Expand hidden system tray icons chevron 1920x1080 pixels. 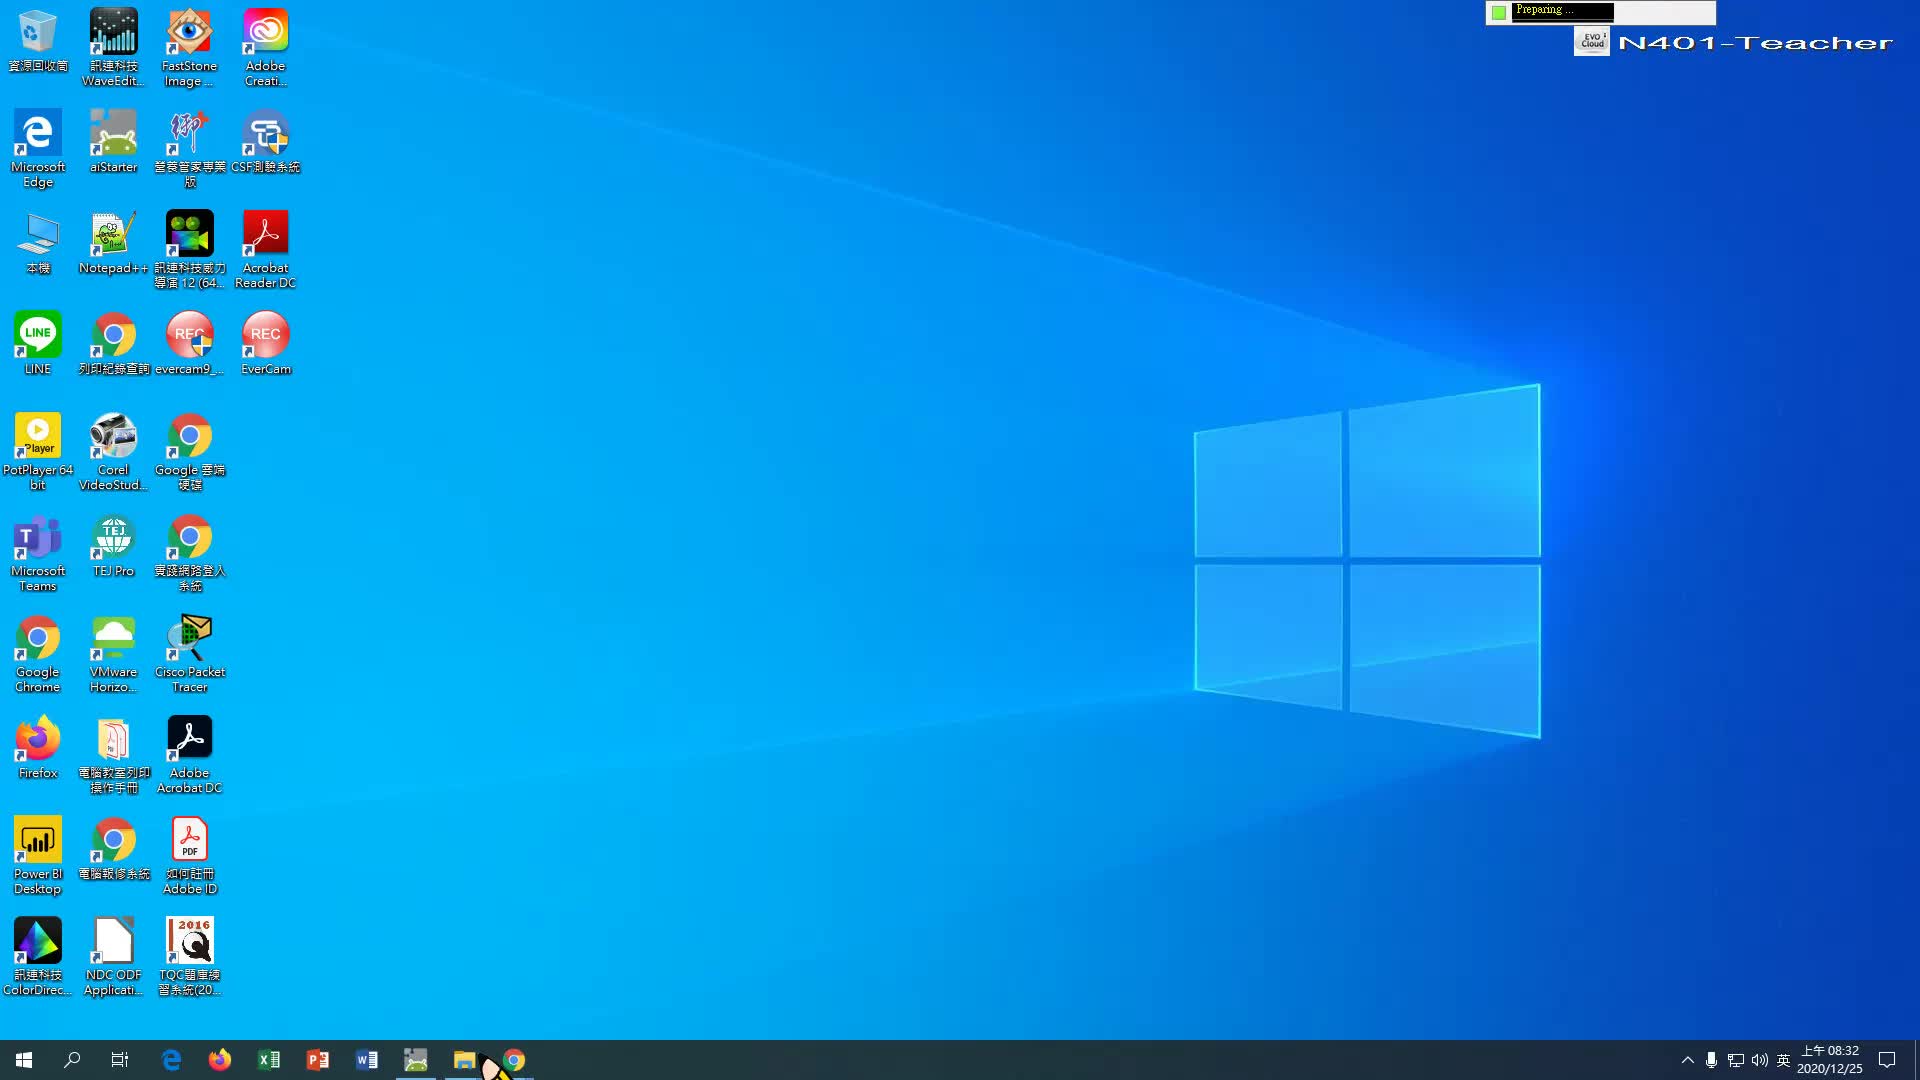coord(1688,1060)
